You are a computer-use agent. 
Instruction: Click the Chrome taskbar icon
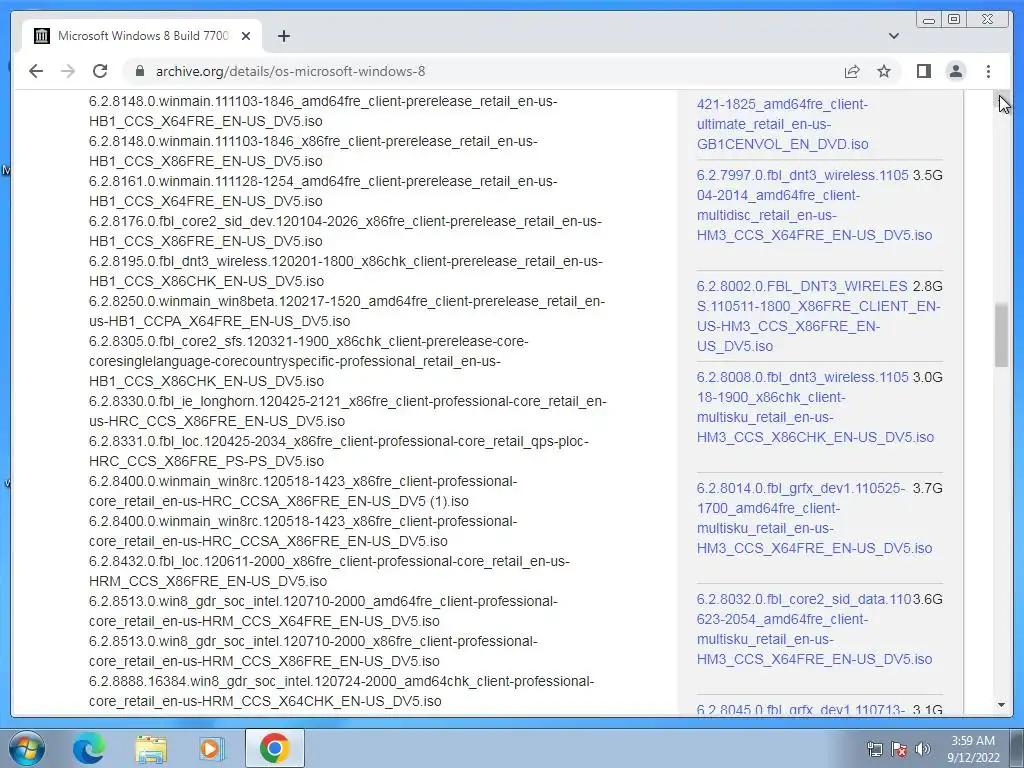pos(274,748)
